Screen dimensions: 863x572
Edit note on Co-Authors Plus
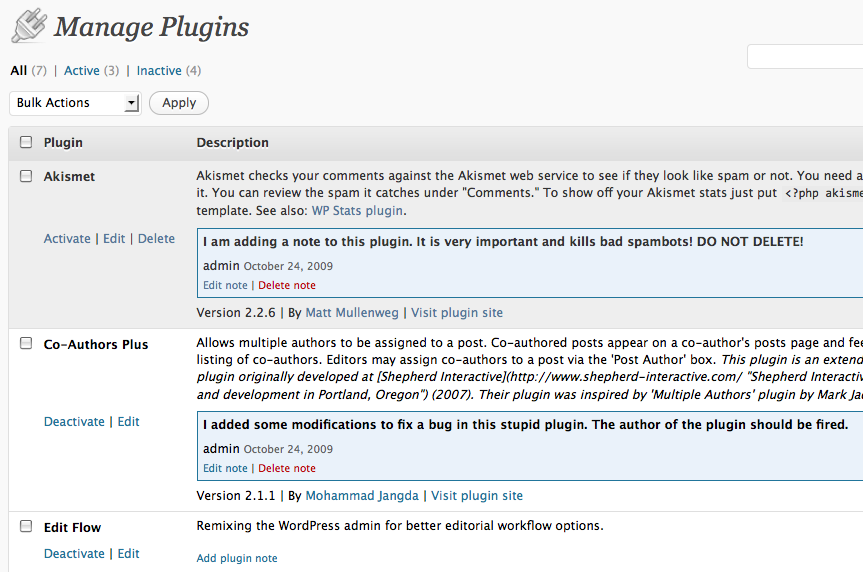tap(225, 468)
